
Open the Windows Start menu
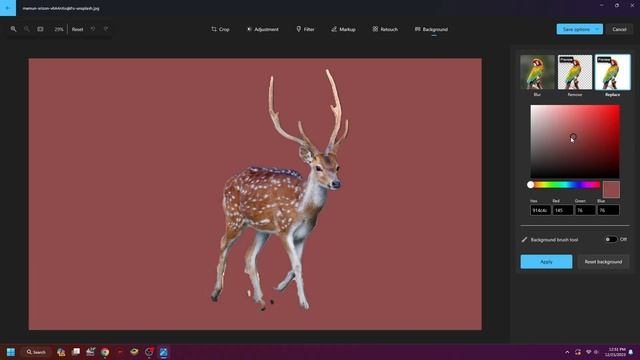(11, 352)
